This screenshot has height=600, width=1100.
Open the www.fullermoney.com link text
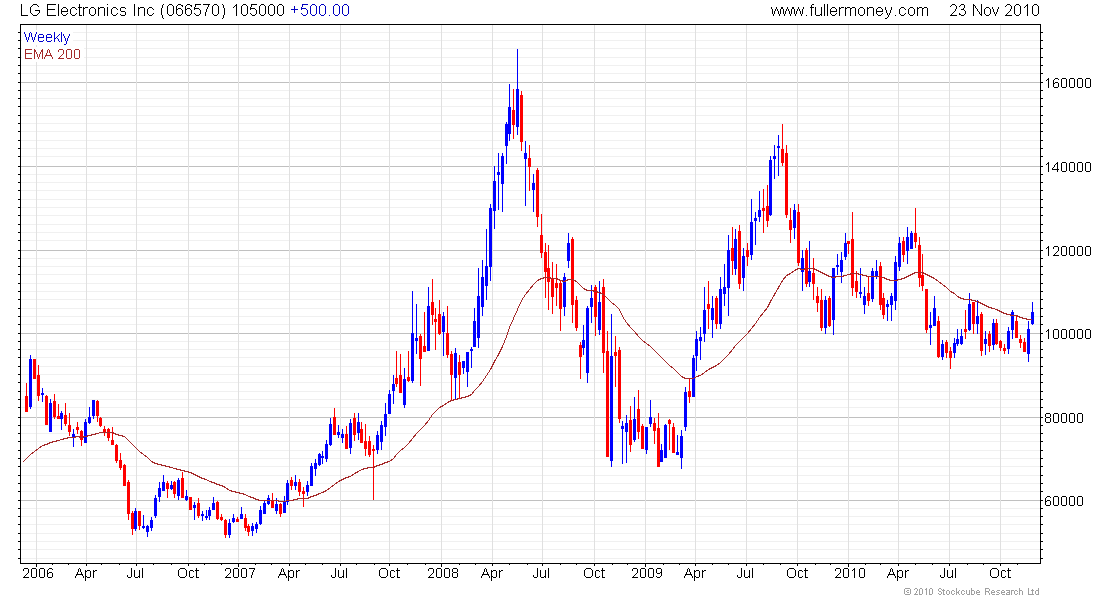[849, 11]
